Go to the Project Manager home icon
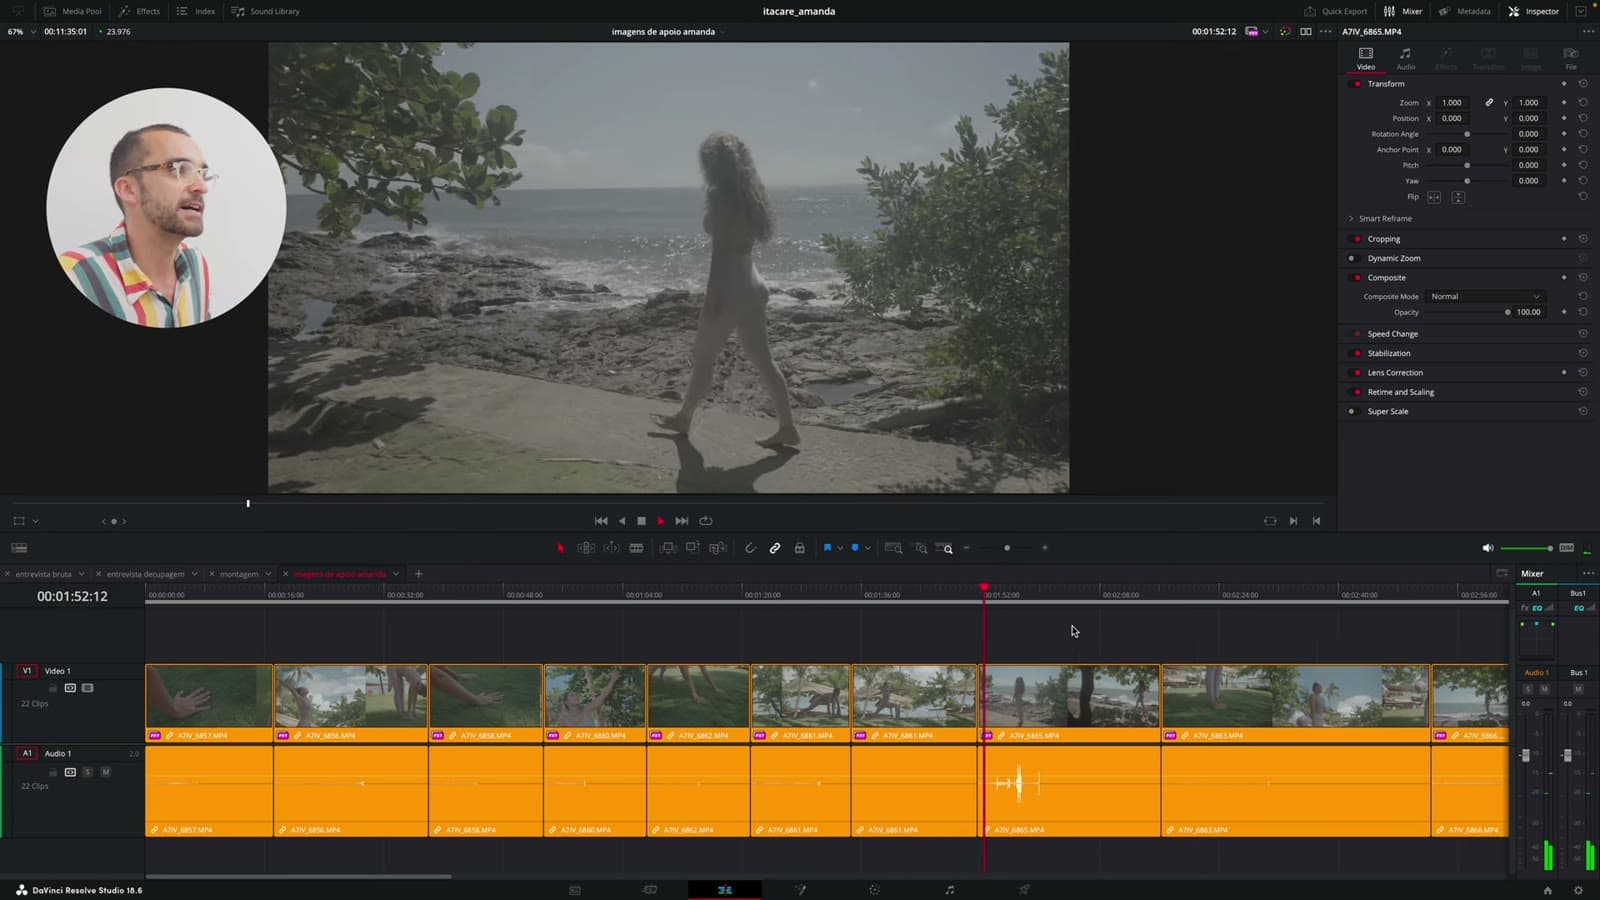This screenshot has width=1600, height=900. [x=1548, y=890]
